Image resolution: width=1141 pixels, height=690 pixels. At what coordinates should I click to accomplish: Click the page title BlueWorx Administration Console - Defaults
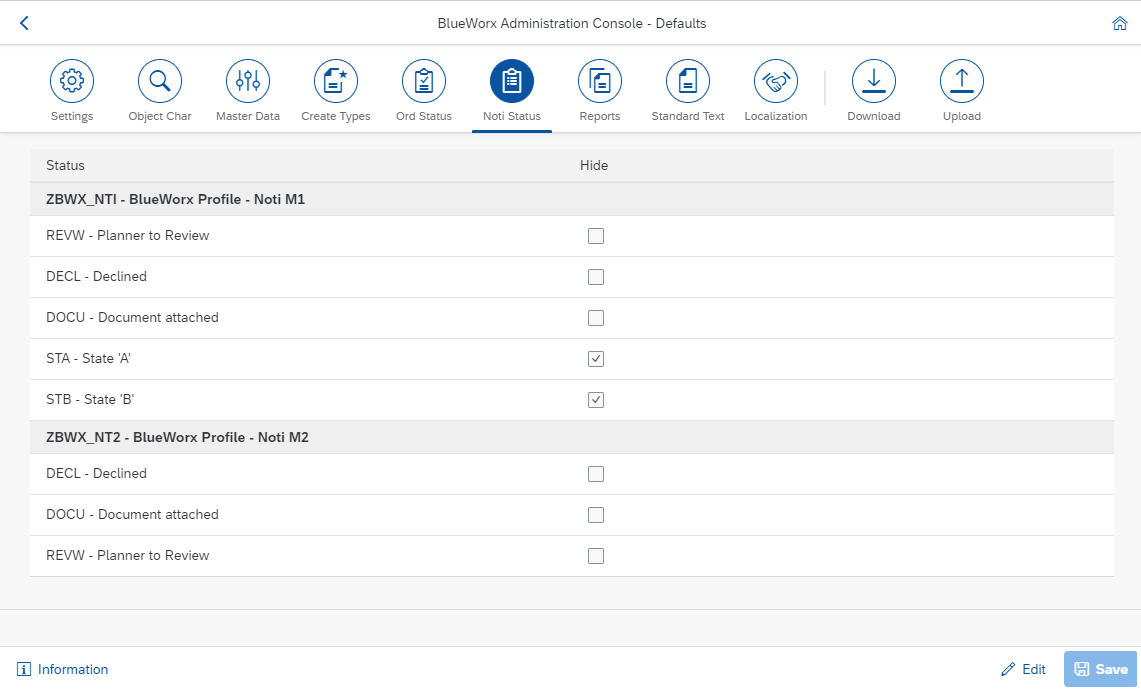pos(572,23)
